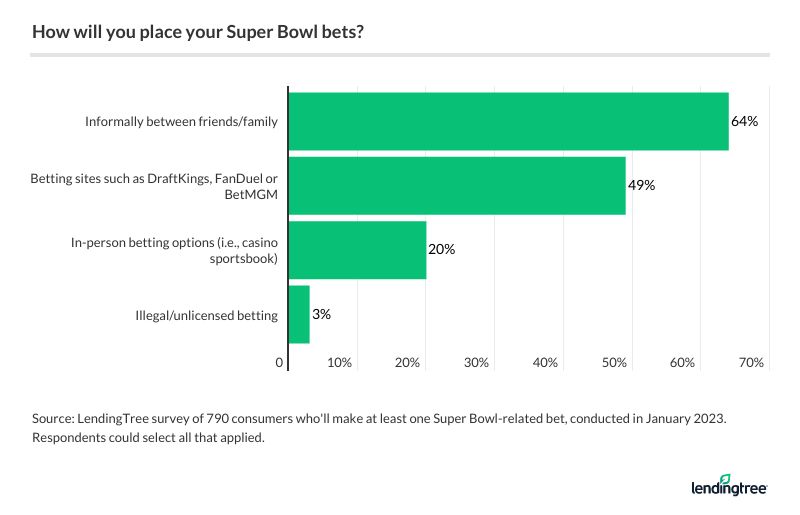Click the 70% x-axis tick label
Image resolution: width=800 pixels, height=515 pixels.
(751, 362)
